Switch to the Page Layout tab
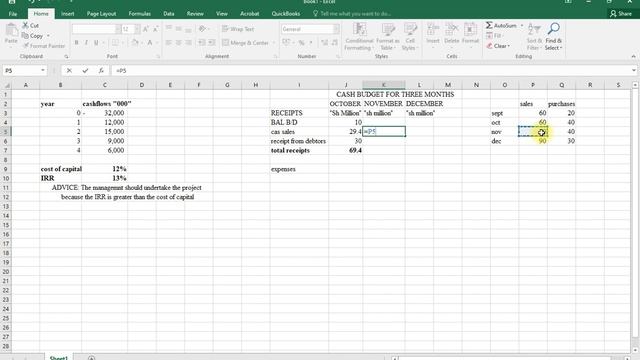 101,13
